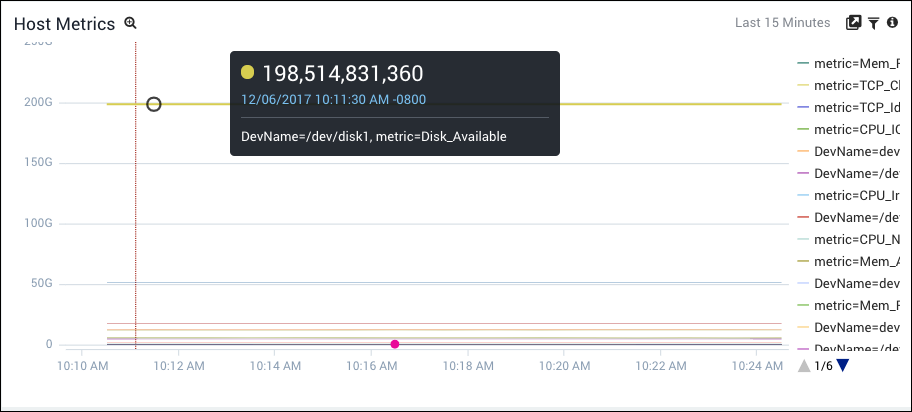Hide the metric=CPU_IO legend series
The image size is (912, 412).
point(856,129)
